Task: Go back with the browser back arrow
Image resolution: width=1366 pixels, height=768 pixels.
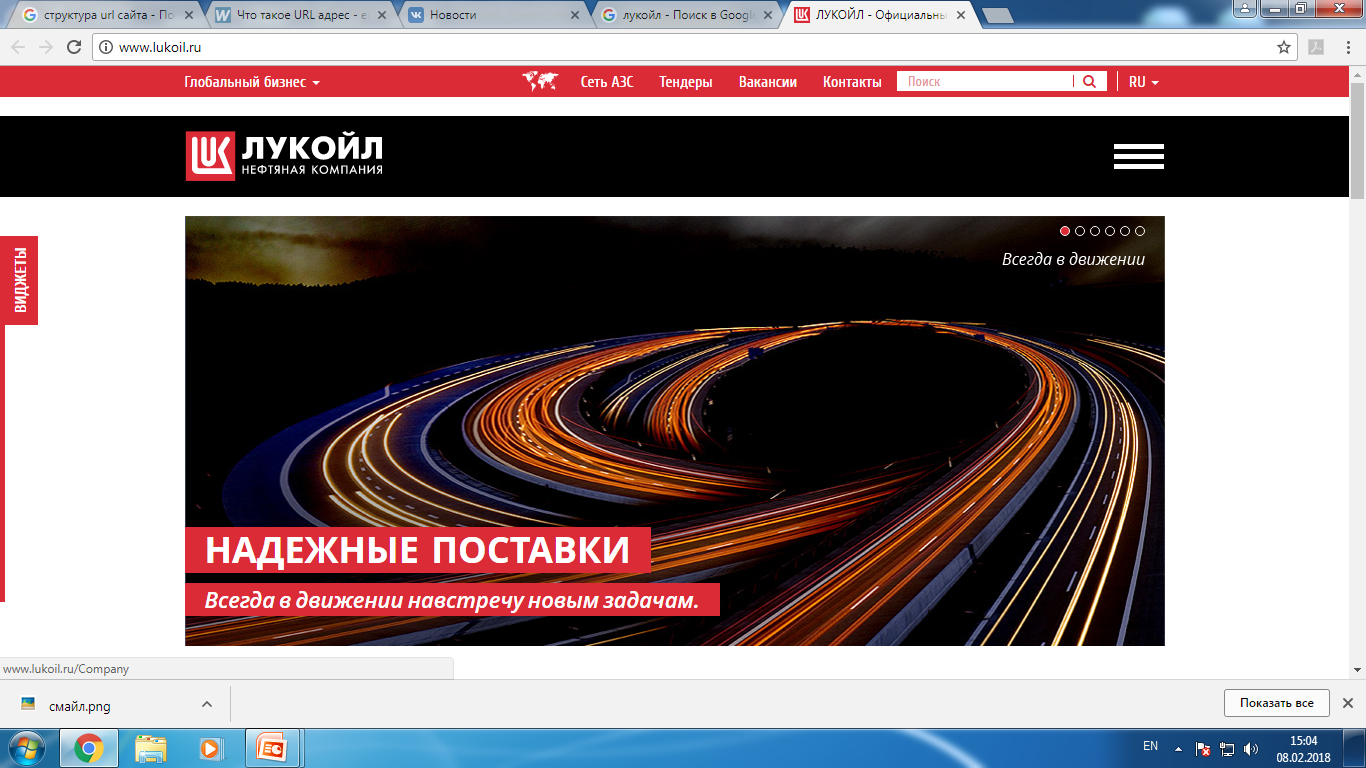Action: coord(18,47)
